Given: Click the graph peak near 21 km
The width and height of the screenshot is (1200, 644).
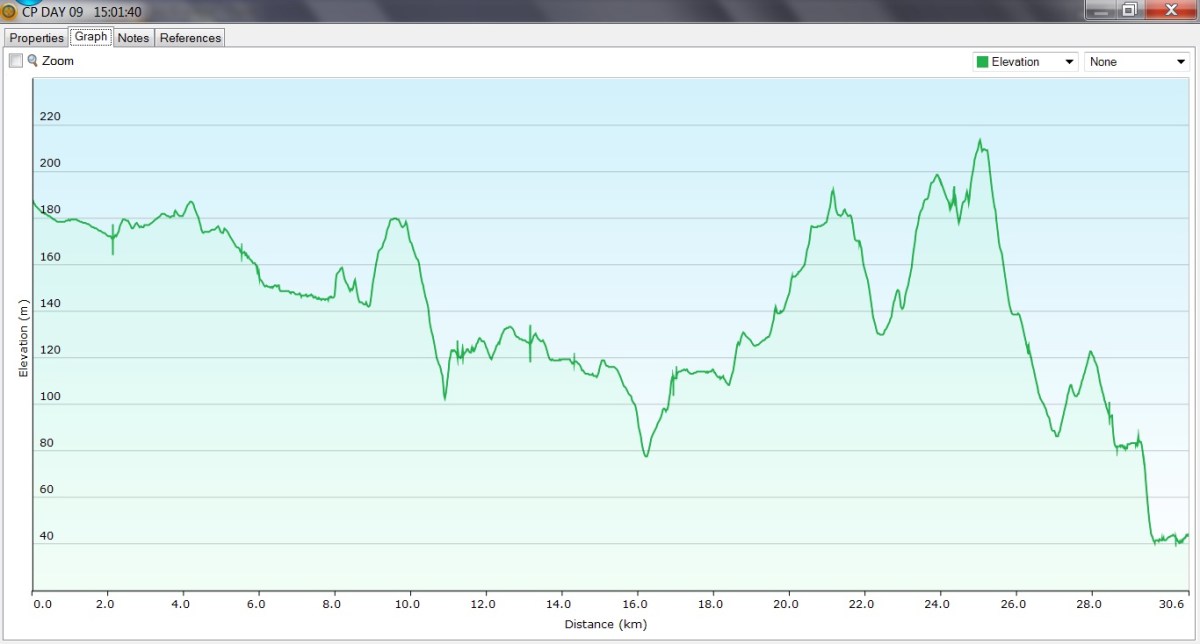Looking at the screenshot, I should click(832, 189).
